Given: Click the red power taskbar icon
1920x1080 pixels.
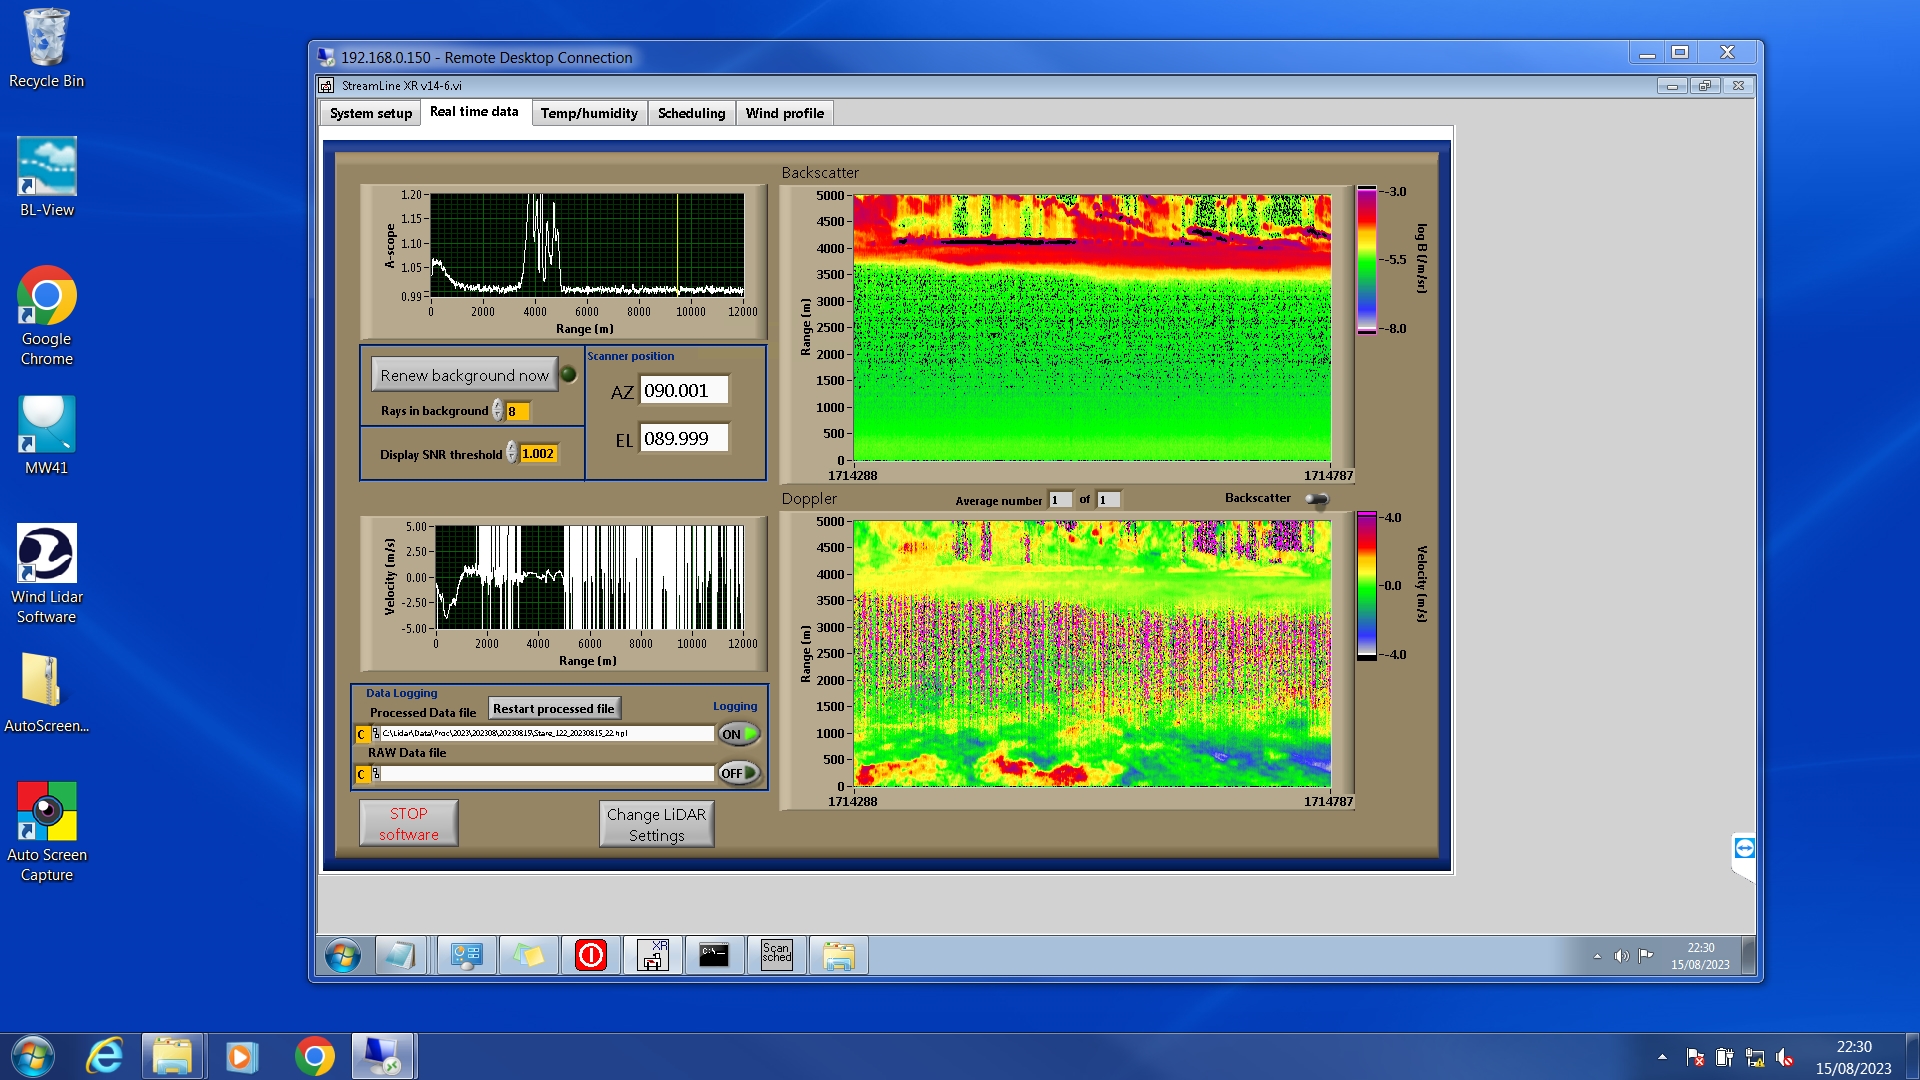Looking at the screenshot, I should coord(590,955).
